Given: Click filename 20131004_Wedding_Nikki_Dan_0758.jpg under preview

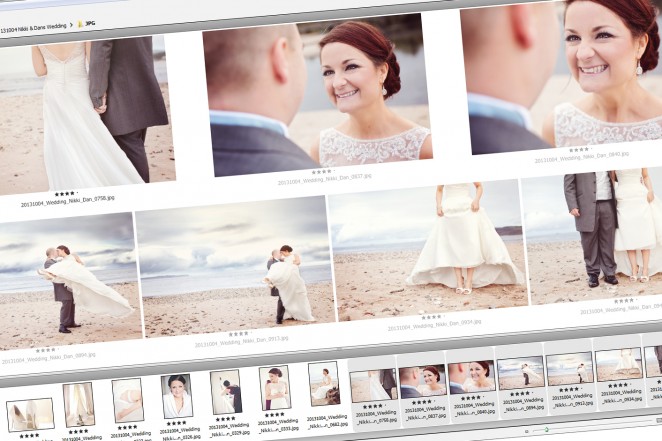Looking at the screenshot, I should (68, 201).
